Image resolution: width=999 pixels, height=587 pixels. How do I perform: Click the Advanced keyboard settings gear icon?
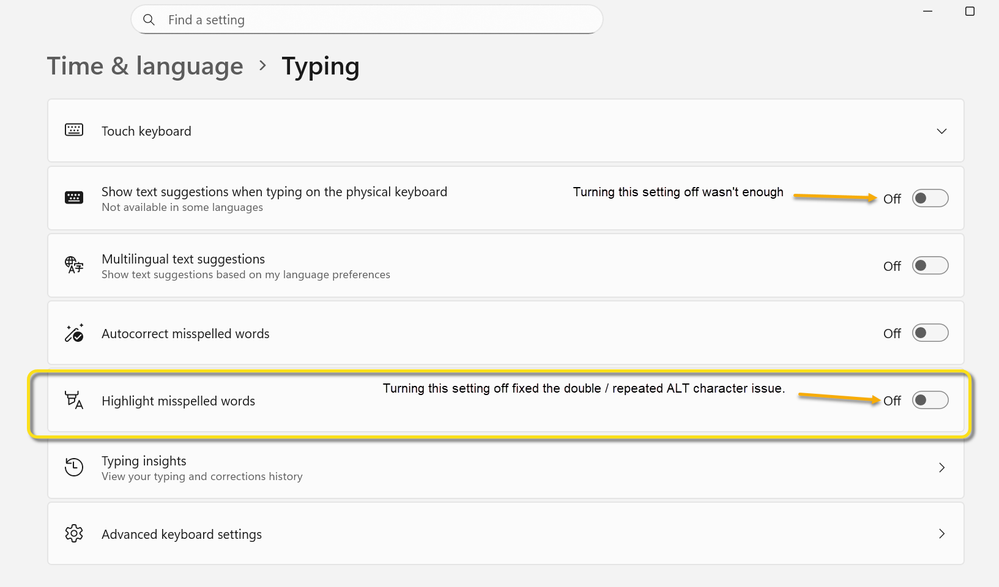[x=74, y=534]
